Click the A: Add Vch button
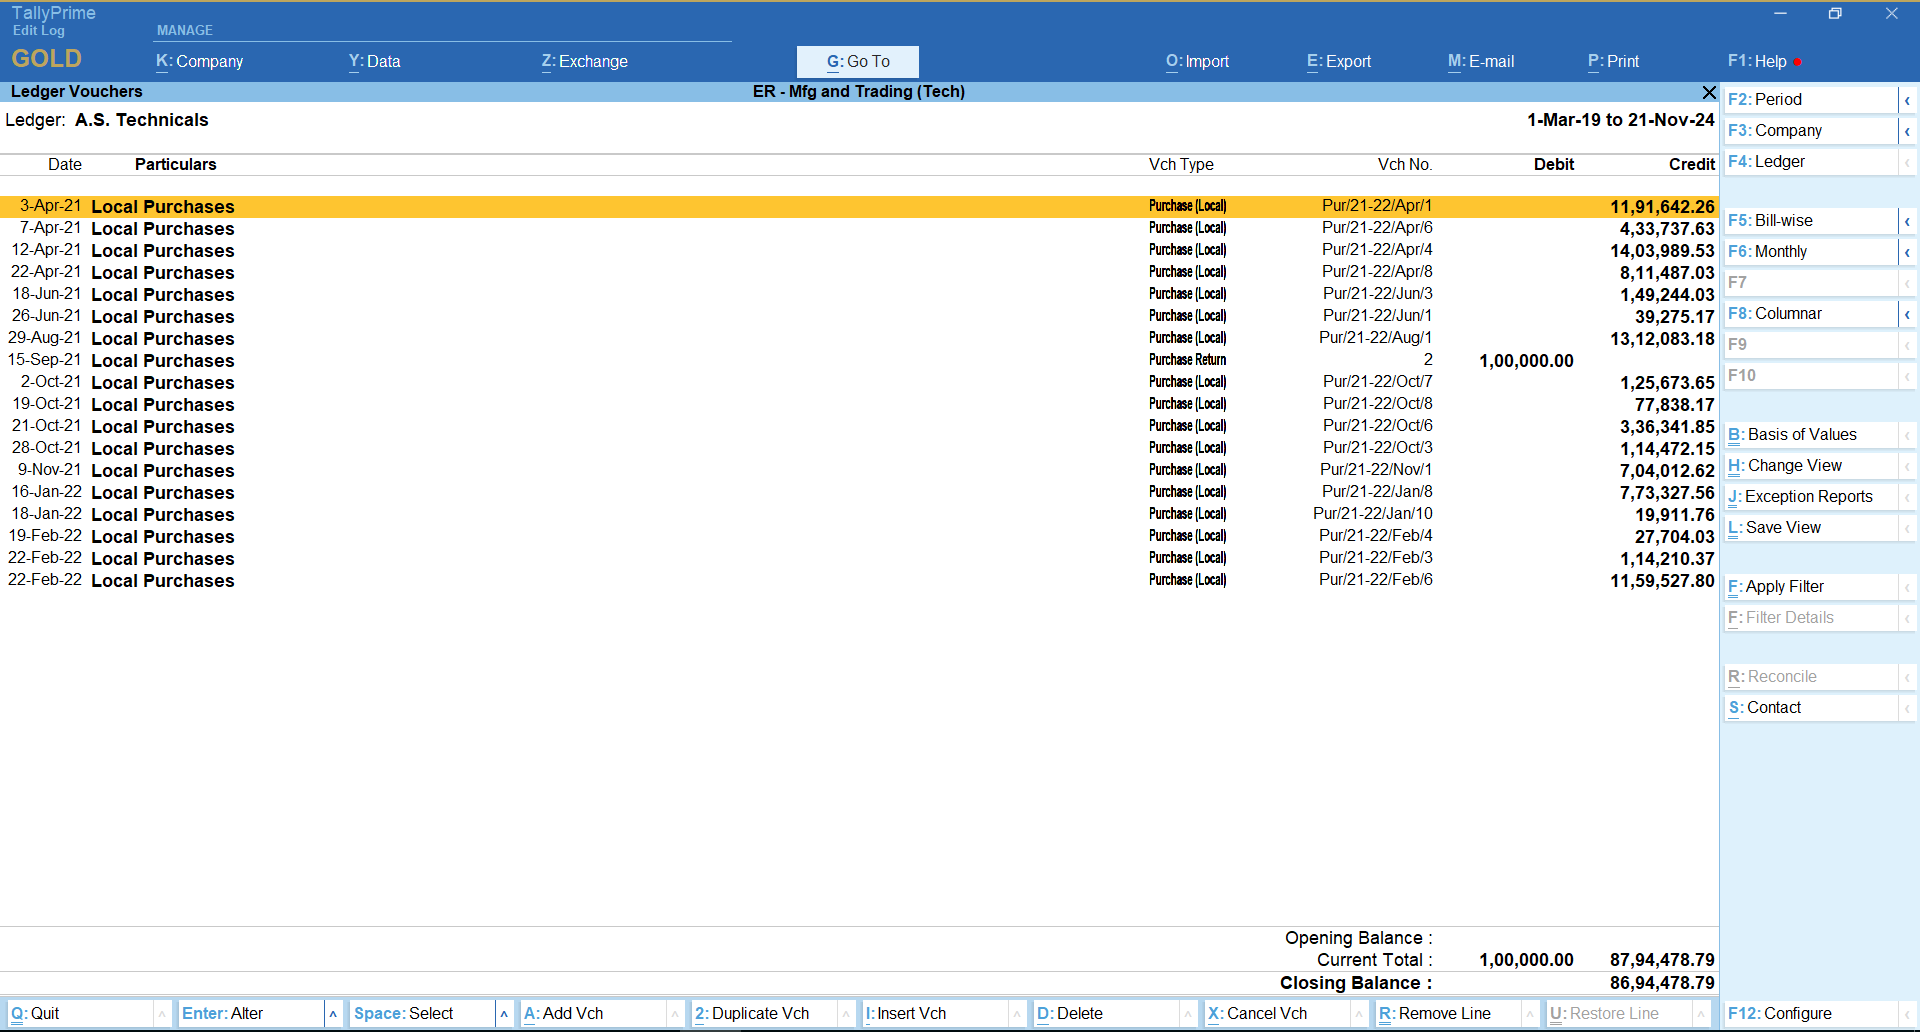The width and height of the screenshot is (1920, 1032). pos(564,1014)
